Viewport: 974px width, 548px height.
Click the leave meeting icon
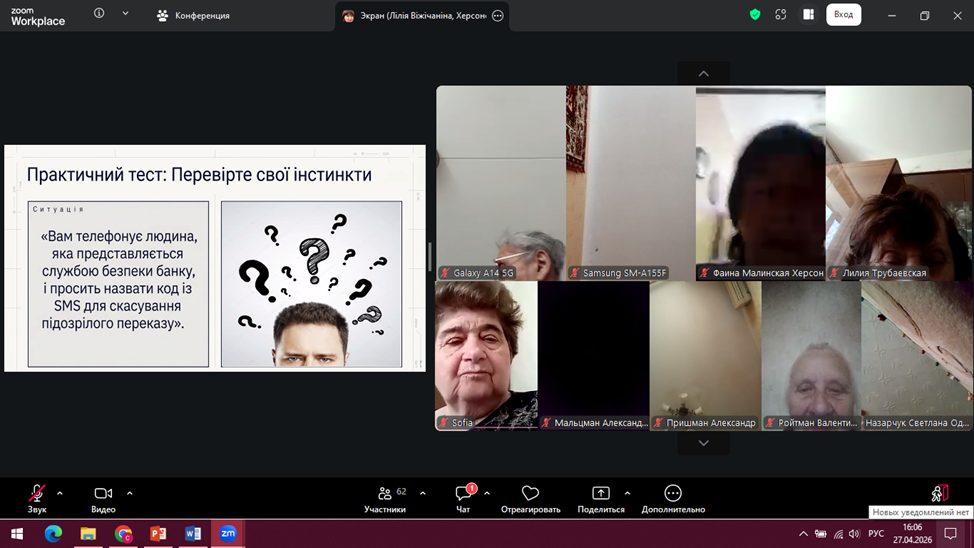(x=938, y=493)
